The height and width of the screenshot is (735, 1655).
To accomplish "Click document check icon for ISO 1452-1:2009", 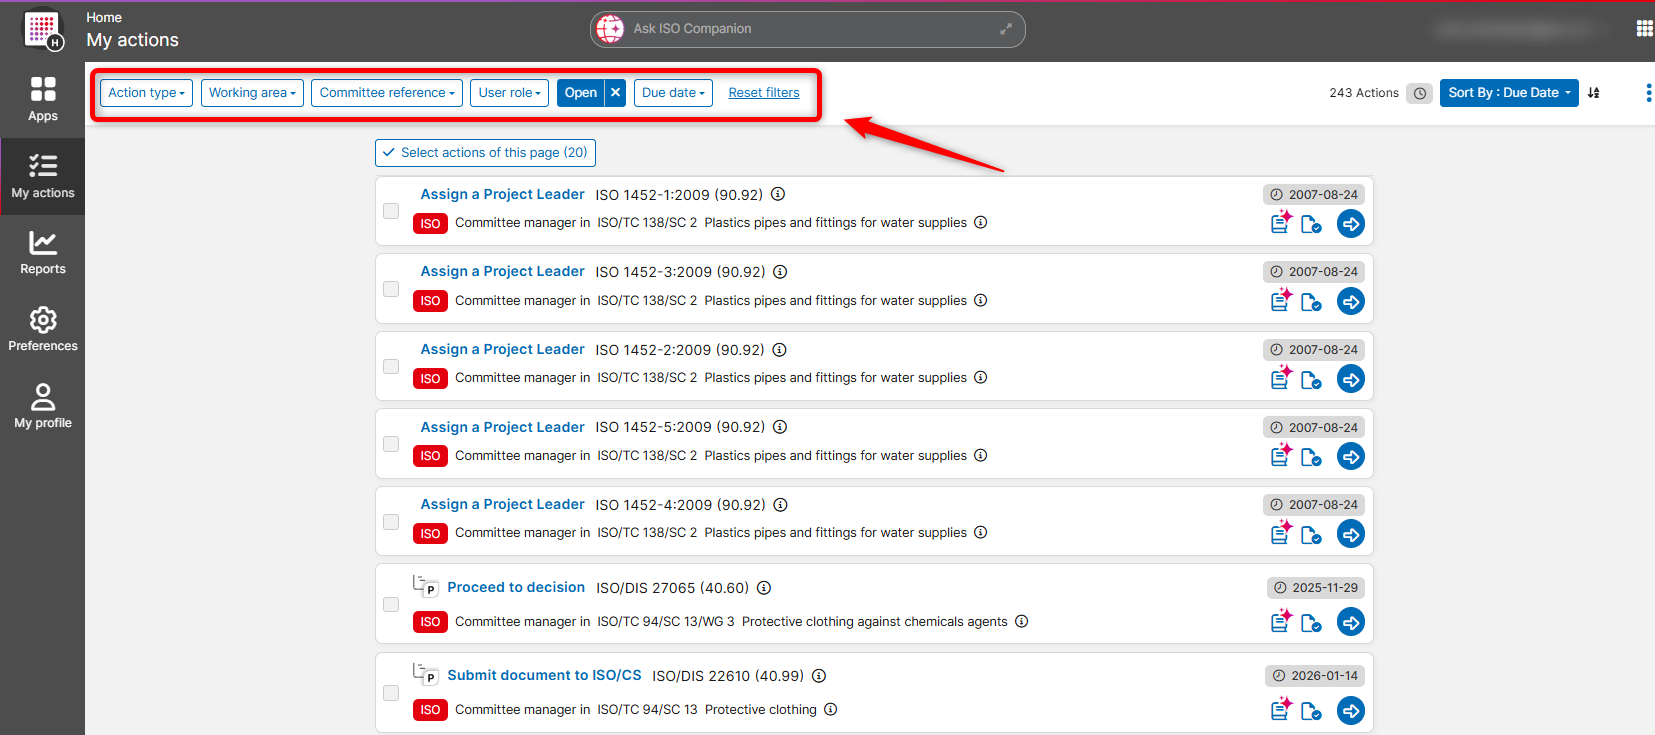I will tap(1311, 224).
